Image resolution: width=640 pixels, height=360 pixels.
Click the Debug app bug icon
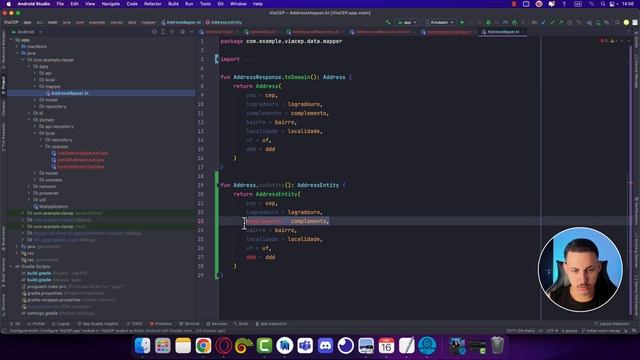[x=488, y=22]
